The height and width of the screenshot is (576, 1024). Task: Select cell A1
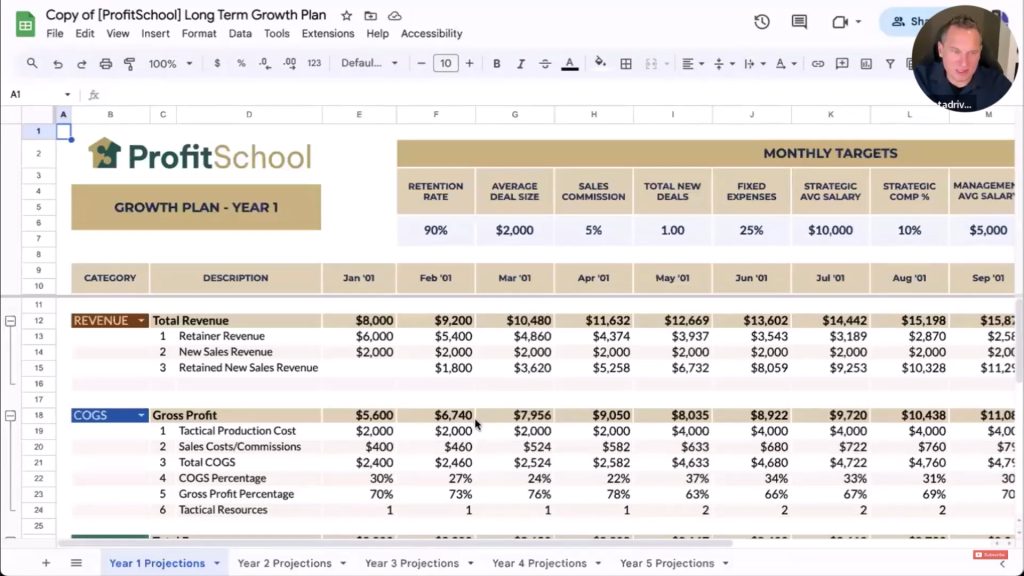pyautogui.click(x=63, y=131)
